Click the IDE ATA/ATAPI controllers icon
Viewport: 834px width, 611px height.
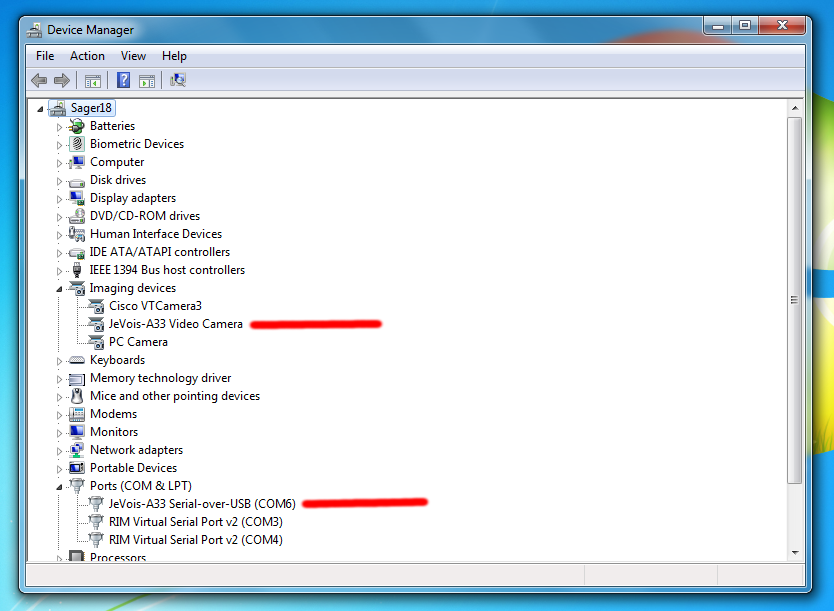pos(77,253)
